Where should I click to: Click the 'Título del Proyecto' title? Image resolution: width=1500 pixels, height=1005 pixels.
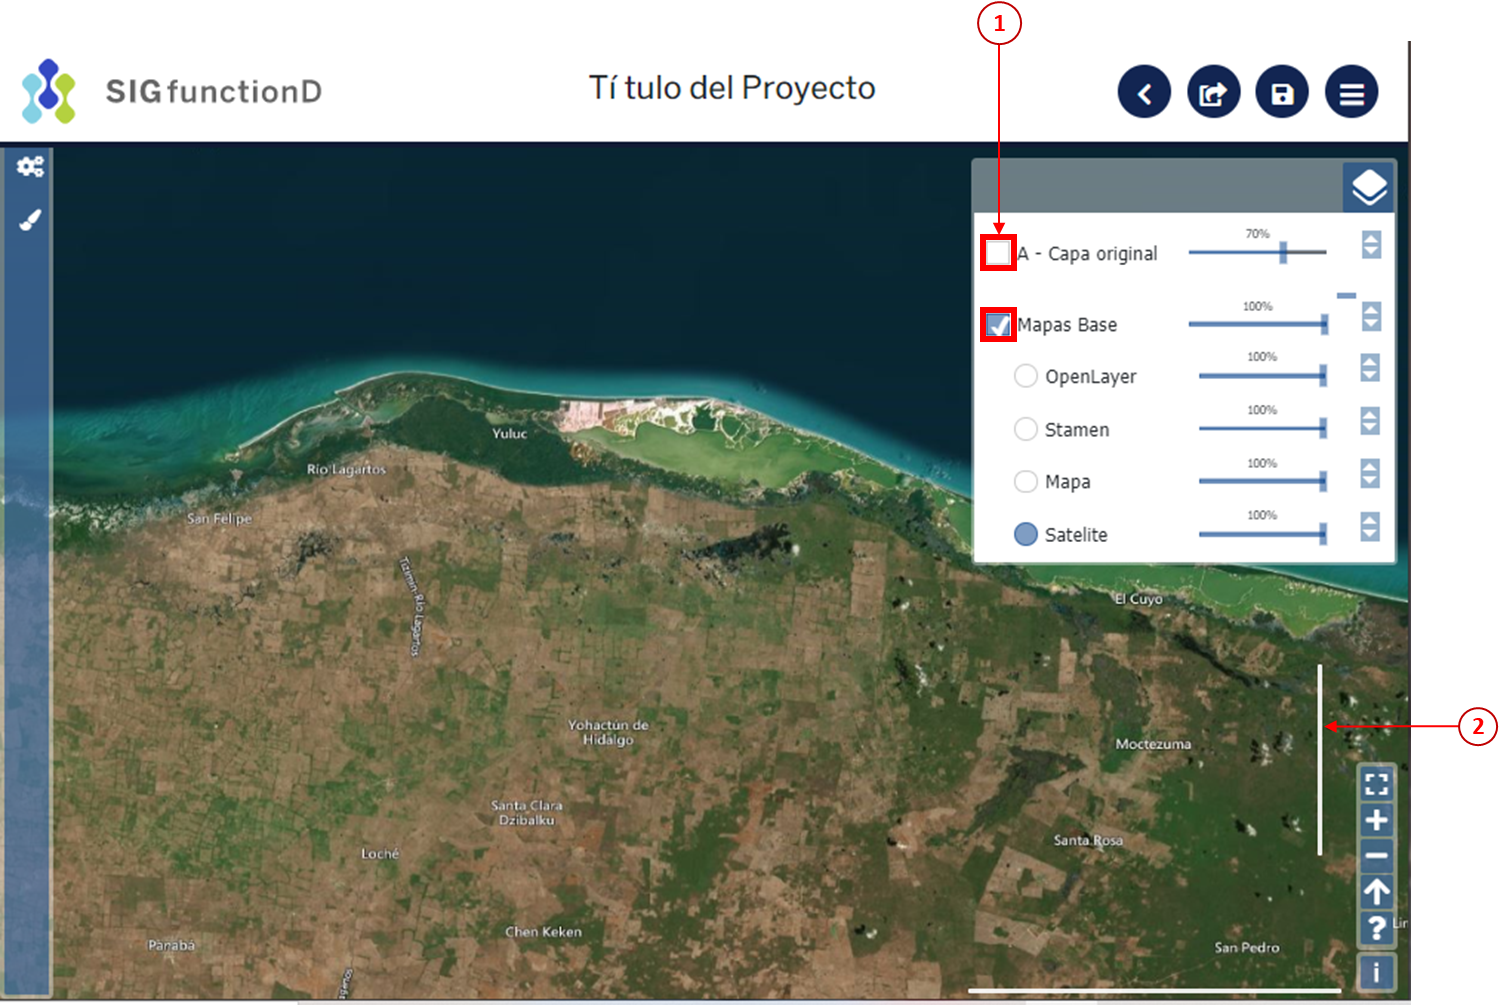[731, 88]
